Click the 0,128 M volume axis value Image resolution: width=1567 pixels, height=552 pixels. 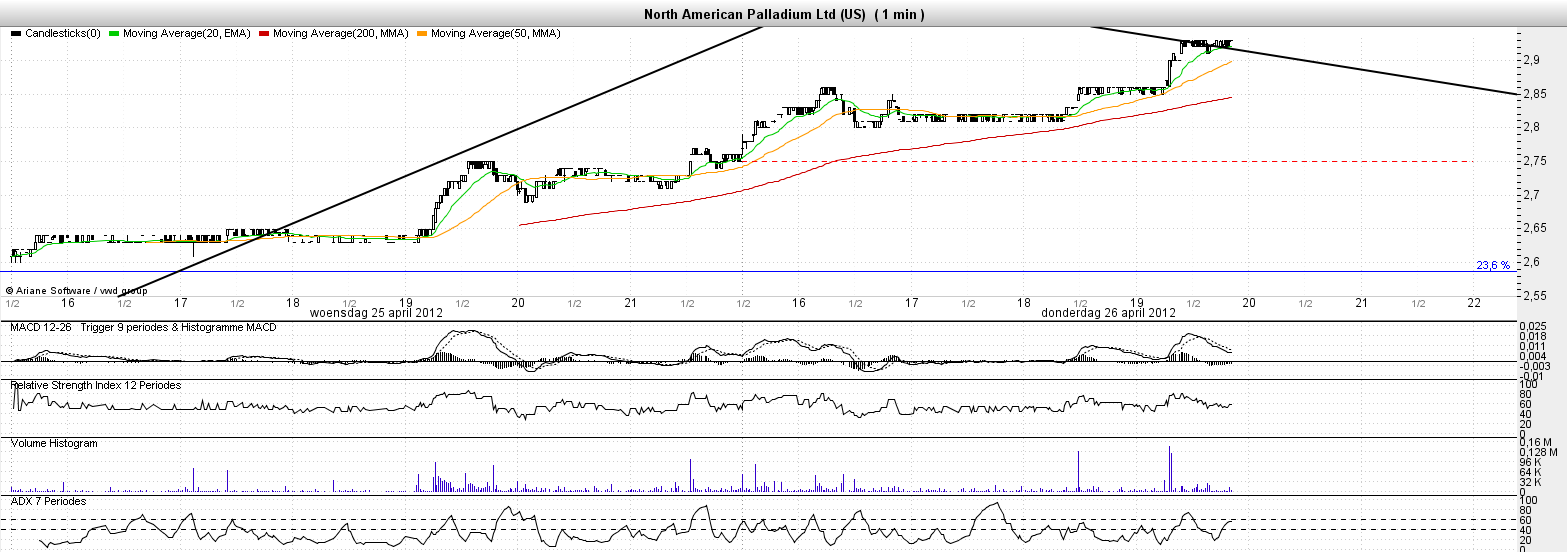[1539, 453]
